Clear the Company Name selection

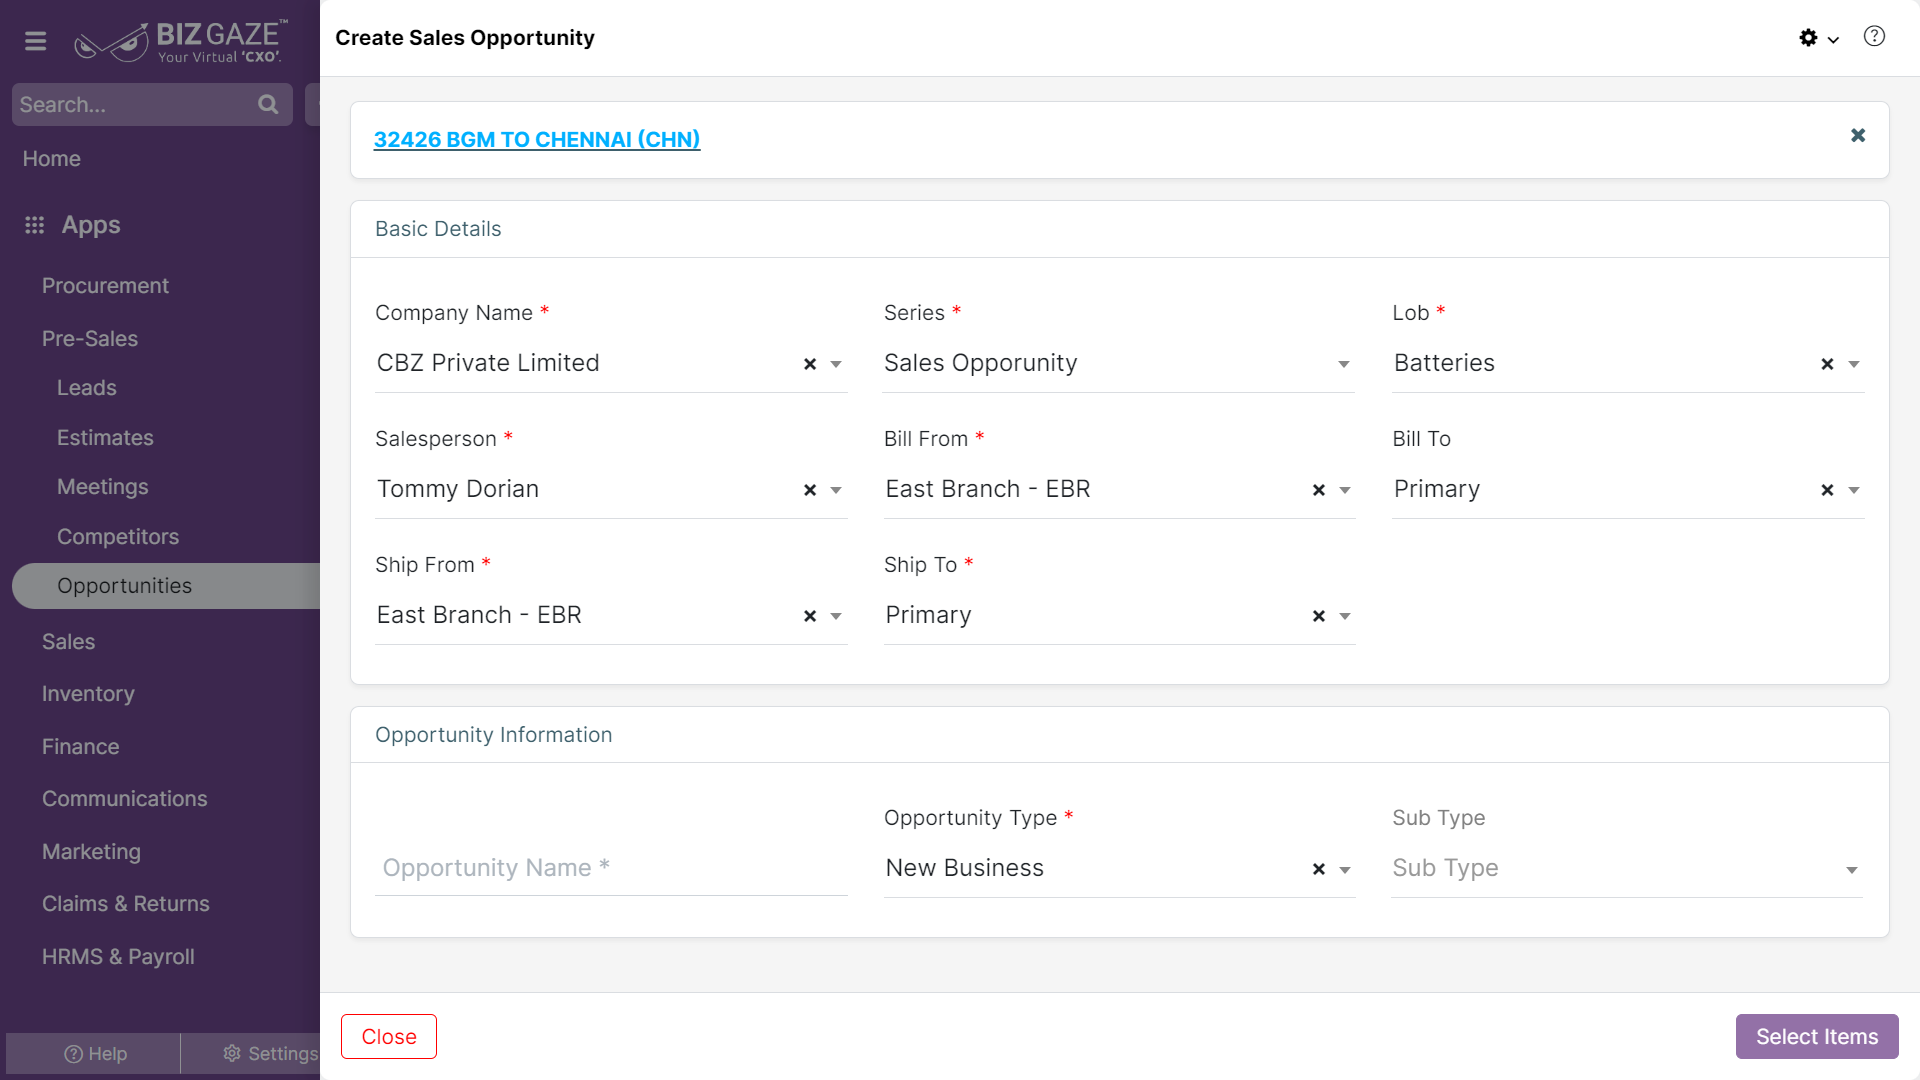(810, 364)
